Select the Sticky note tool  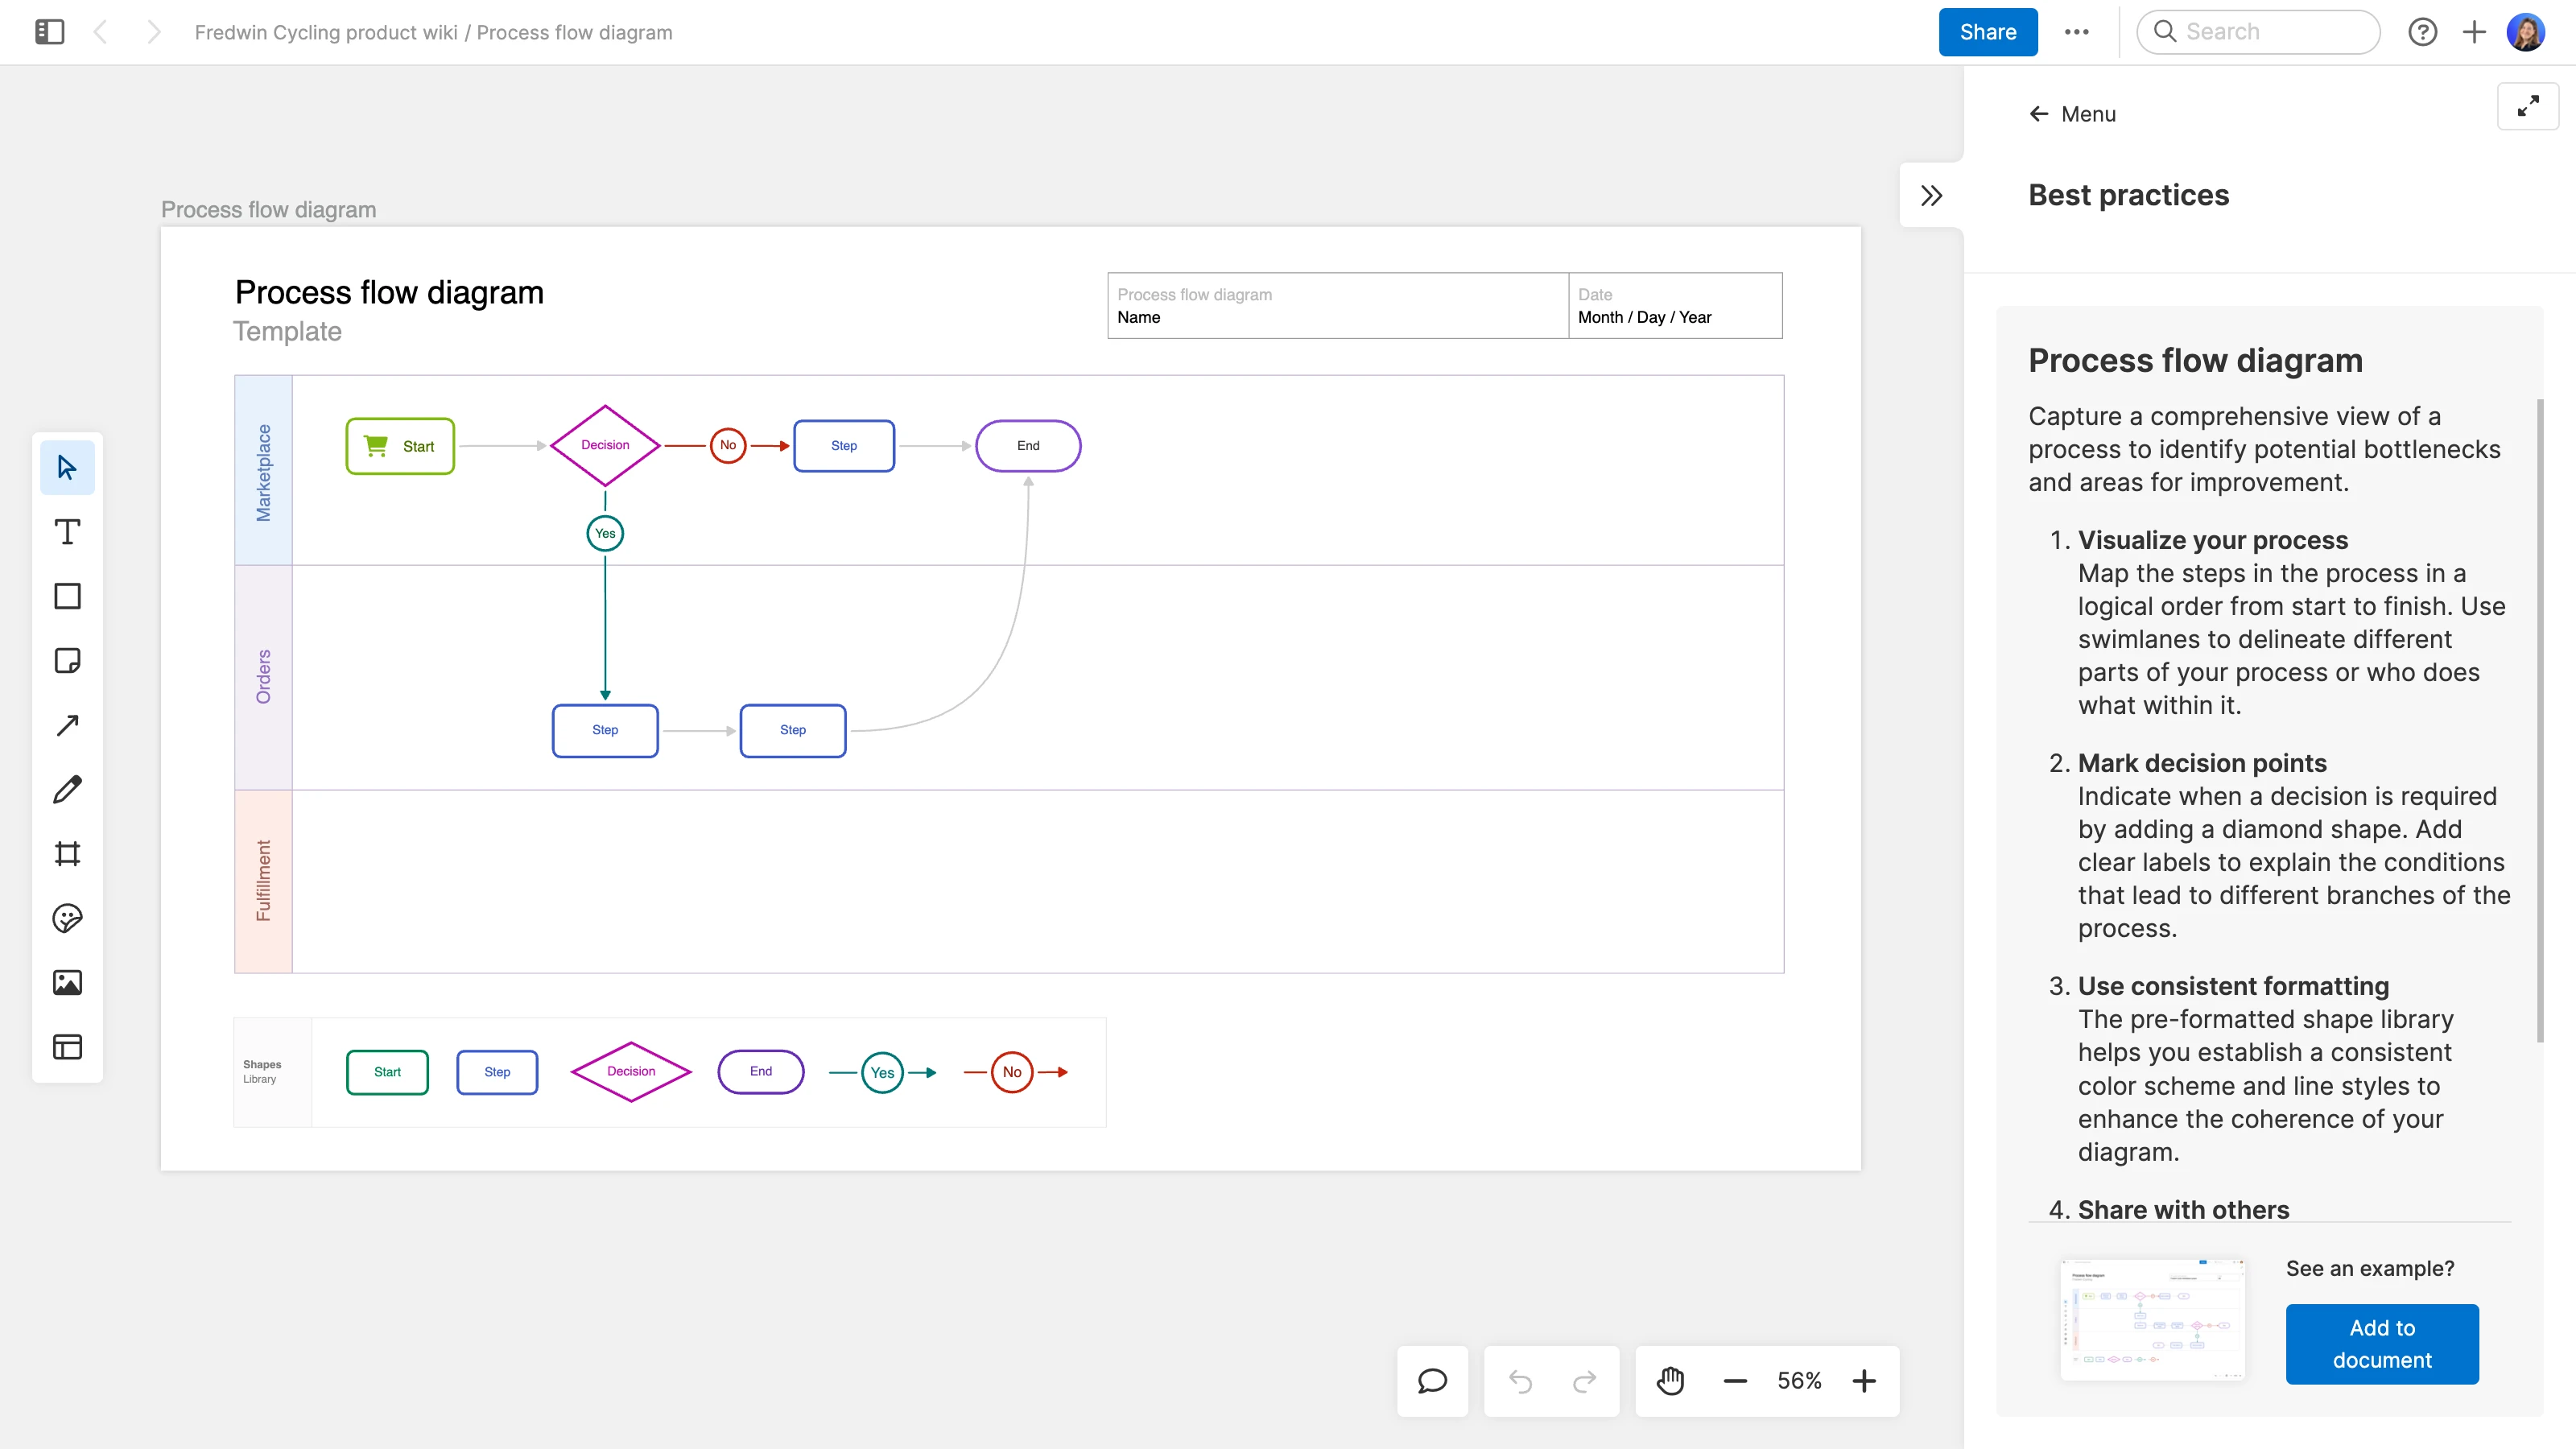tap(66, 660)
